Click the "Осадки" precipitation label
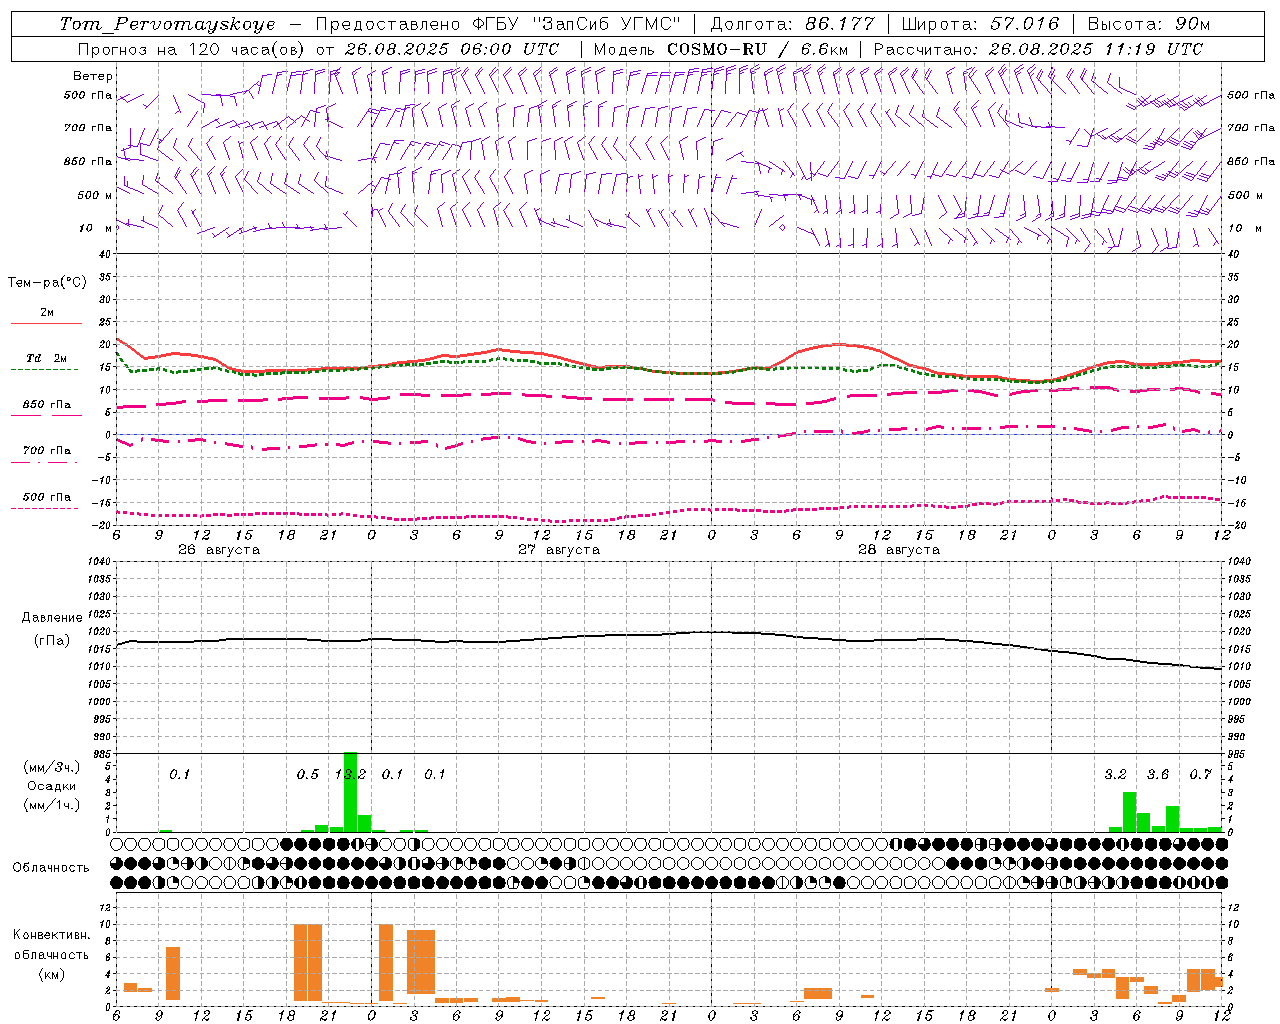Screen dimensions: 1280x1024 click(51, 786)
